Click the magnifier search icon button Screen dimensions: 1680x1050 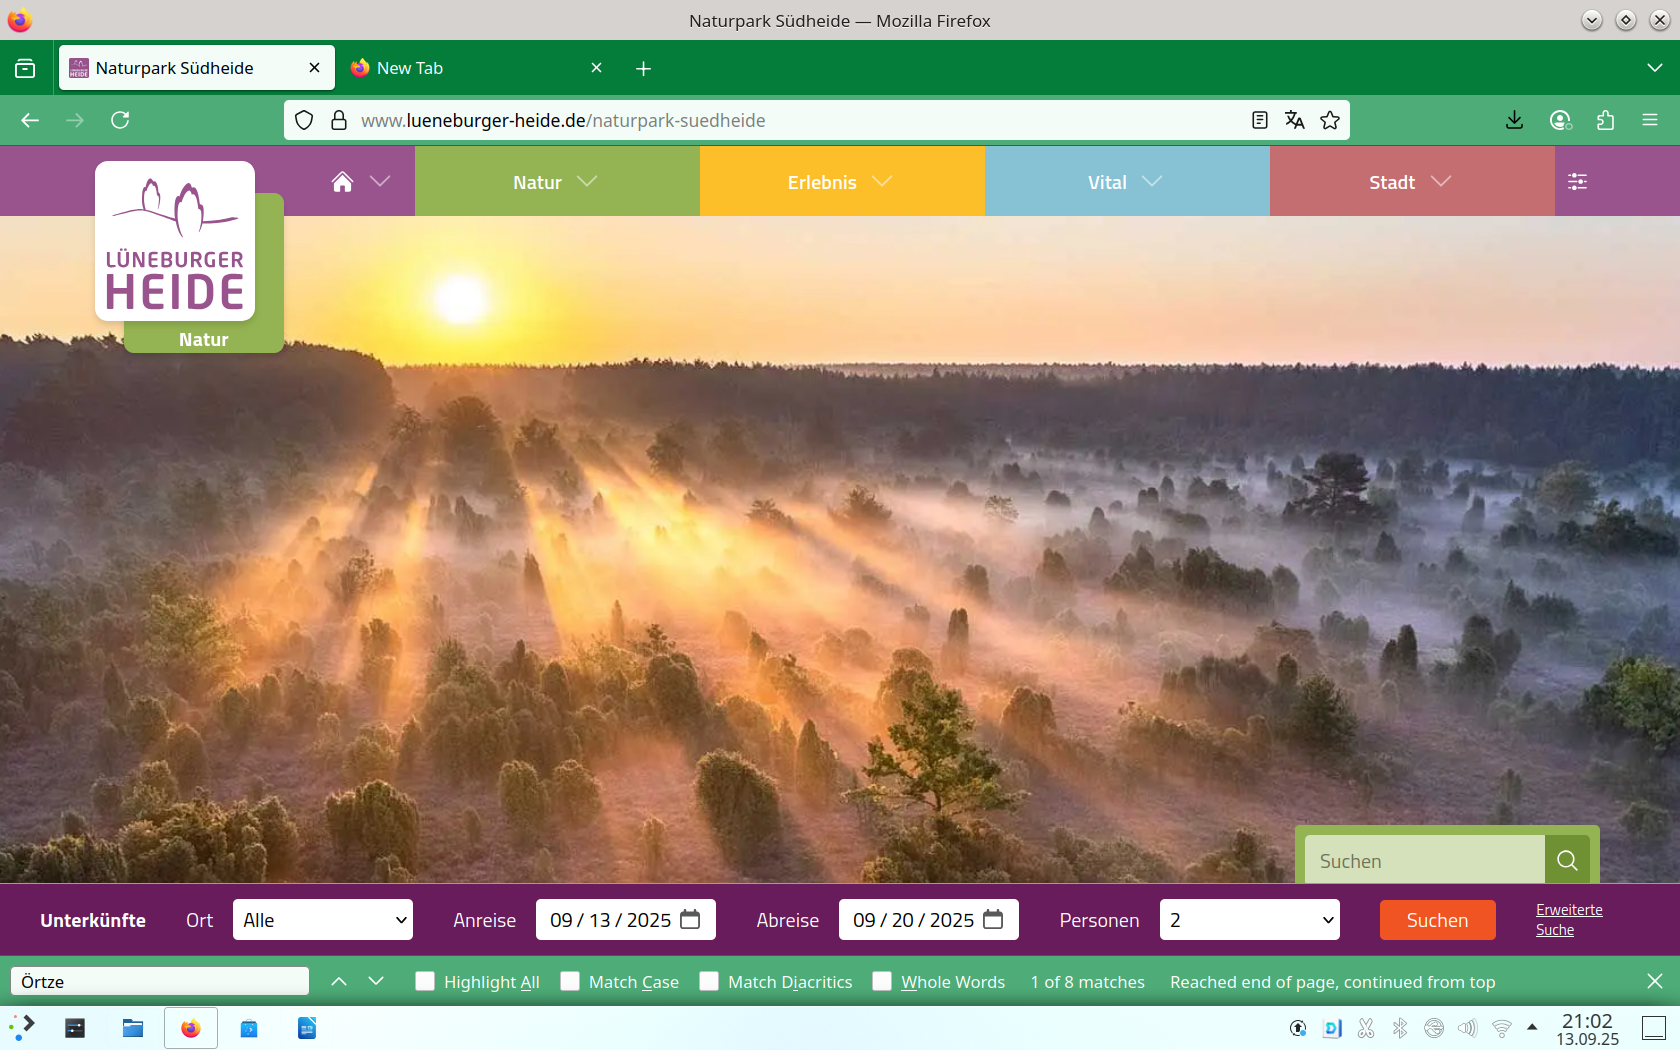[x=1566, y=860]
